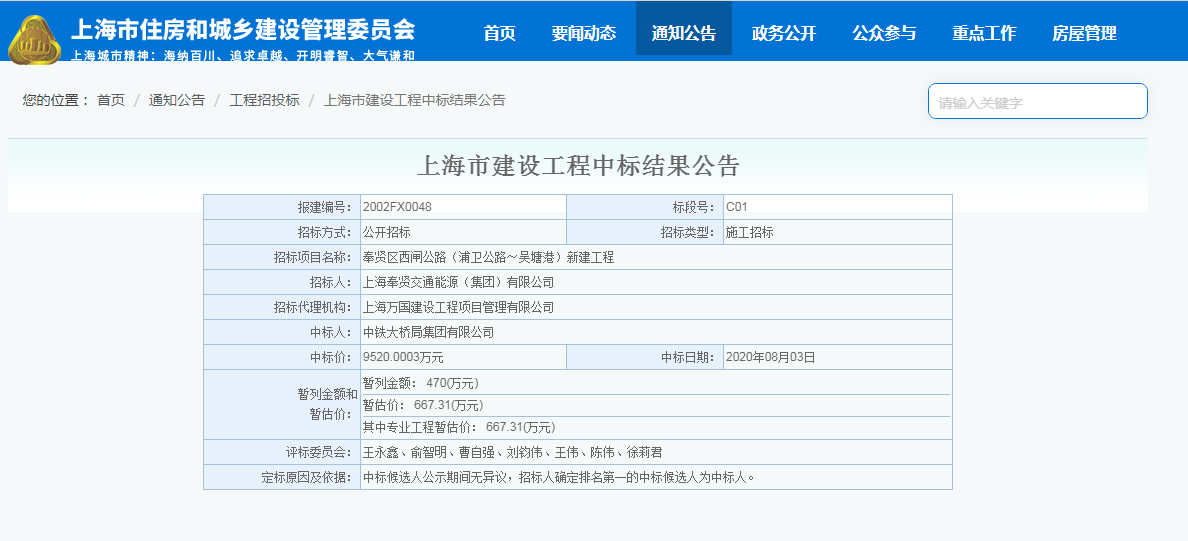Image resolution: width=1188 pixels, height=541 pixels.
Task: Open the 政务公开 navigation item
Action: pyautogui.click(x=784, y=33)
